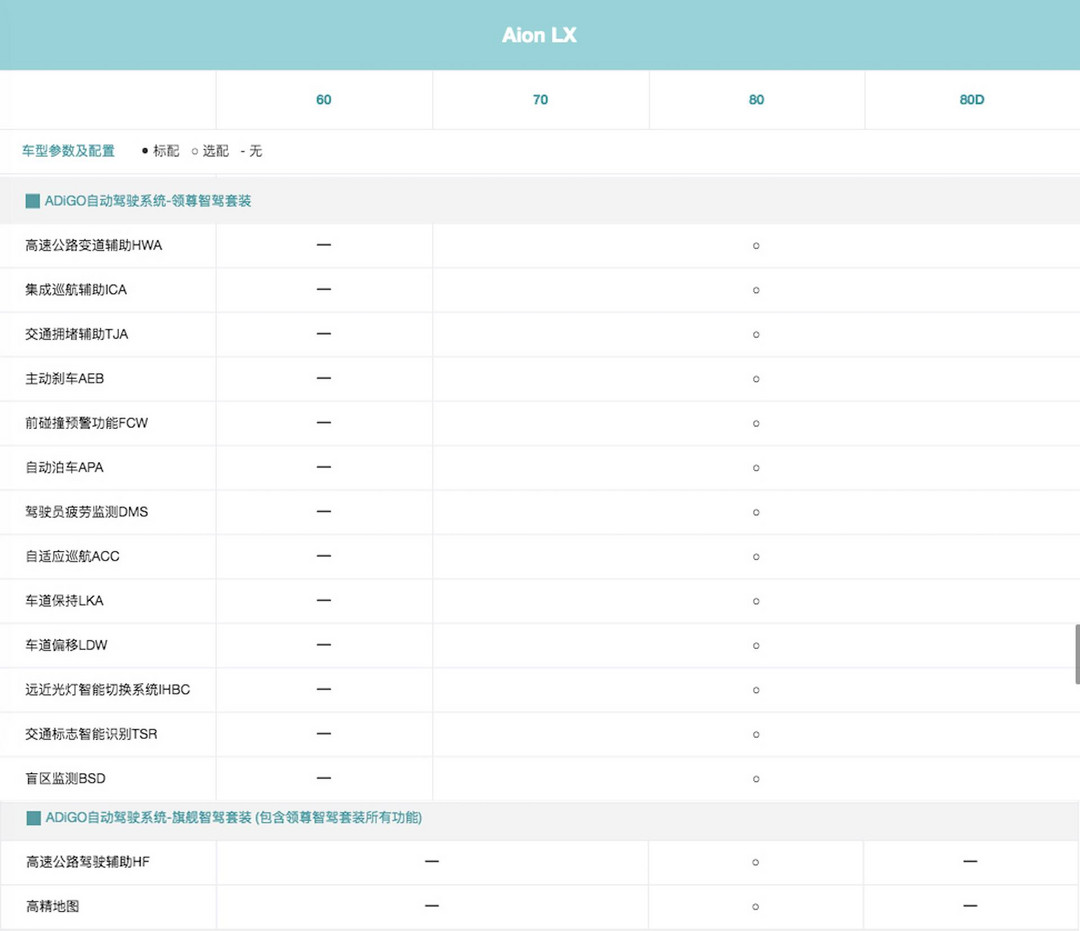Click the optional circle in the IHBC row

click(x=756, y=690)
